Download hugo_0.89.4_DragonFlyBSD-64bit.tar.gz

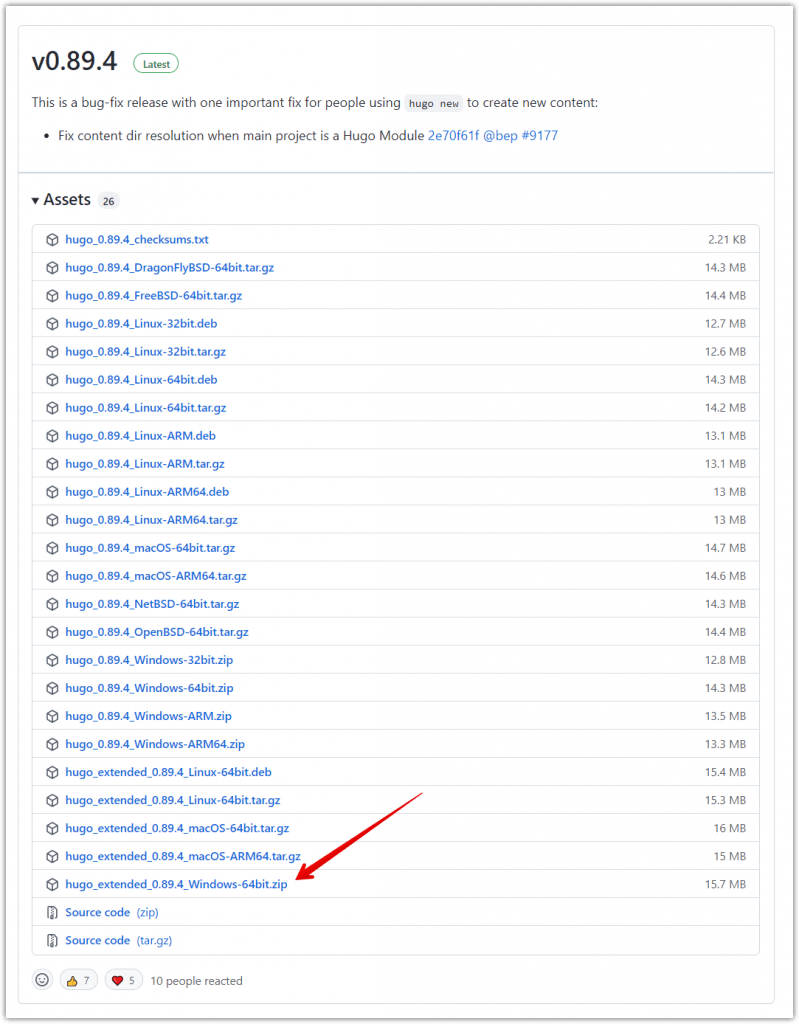[169, 268]
